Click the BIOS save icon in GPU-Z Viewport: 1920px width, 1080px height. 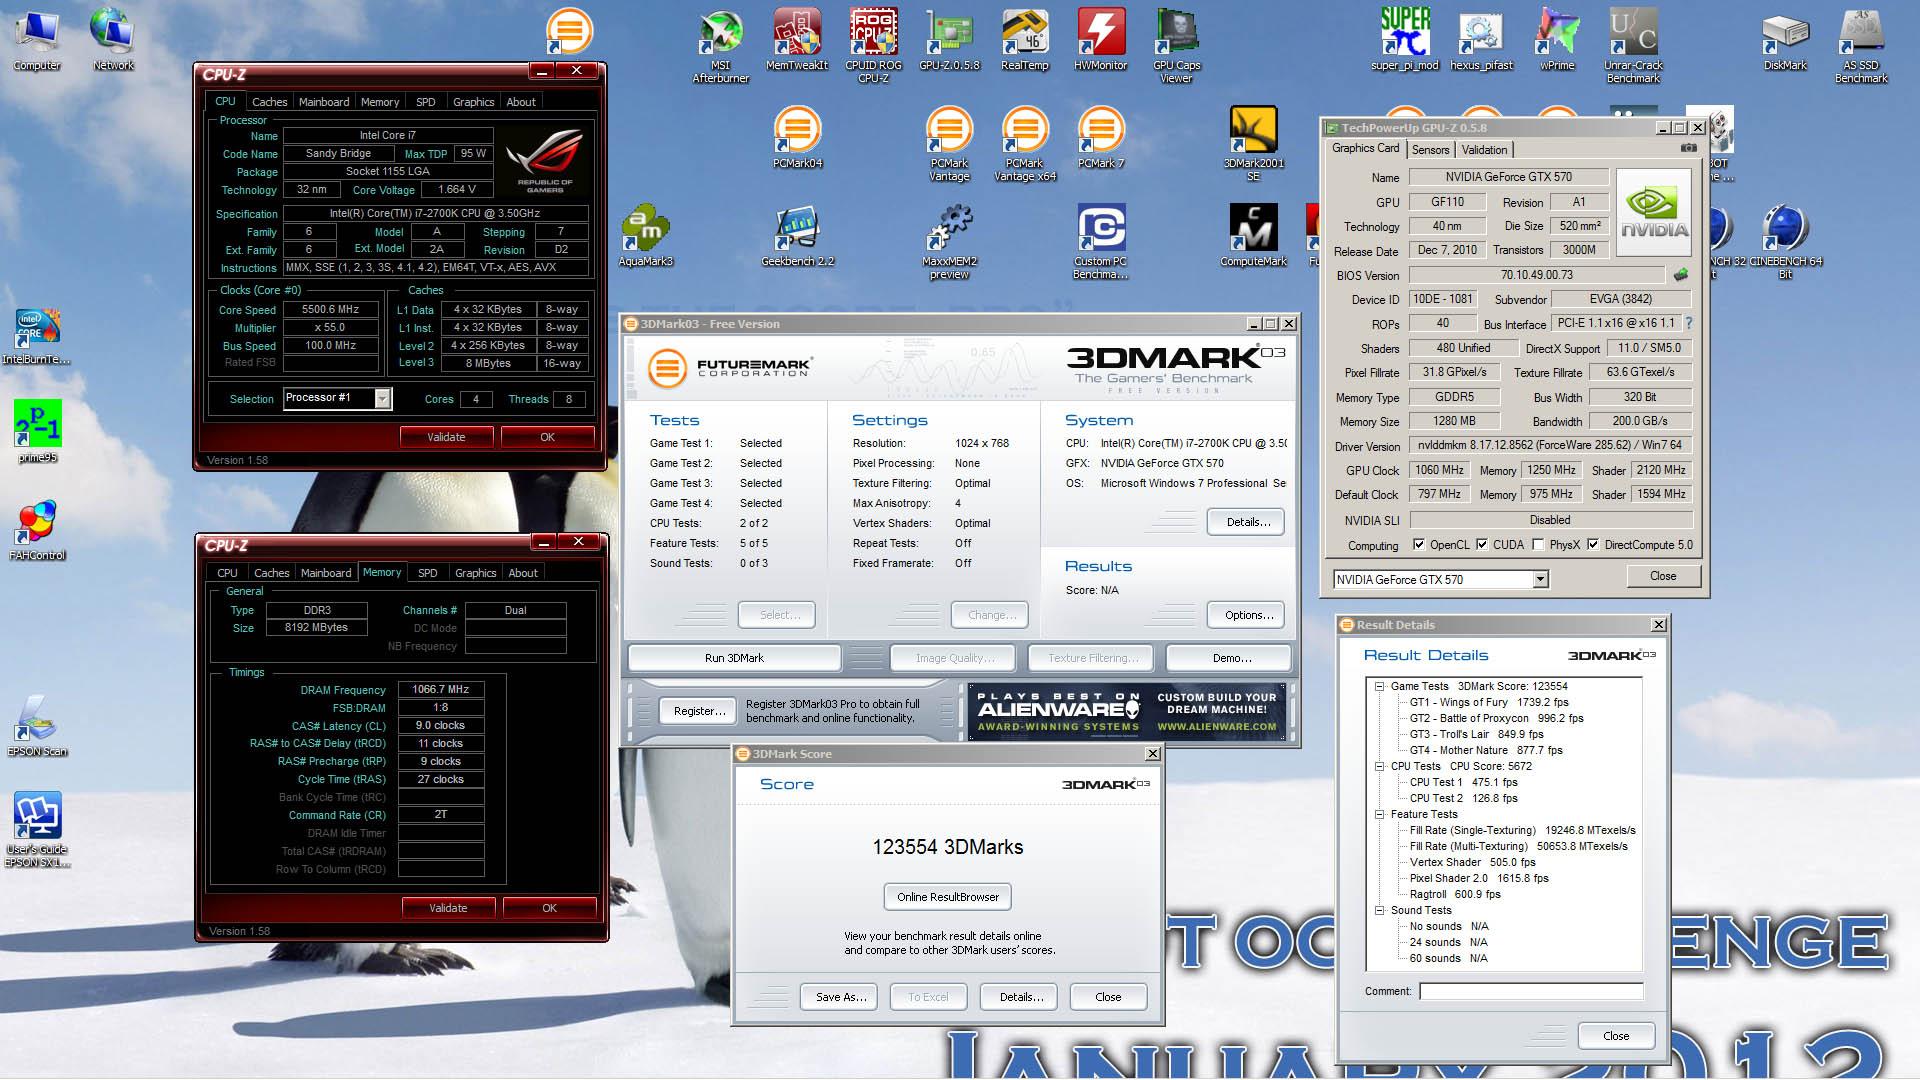click(x=1681, y=274)
